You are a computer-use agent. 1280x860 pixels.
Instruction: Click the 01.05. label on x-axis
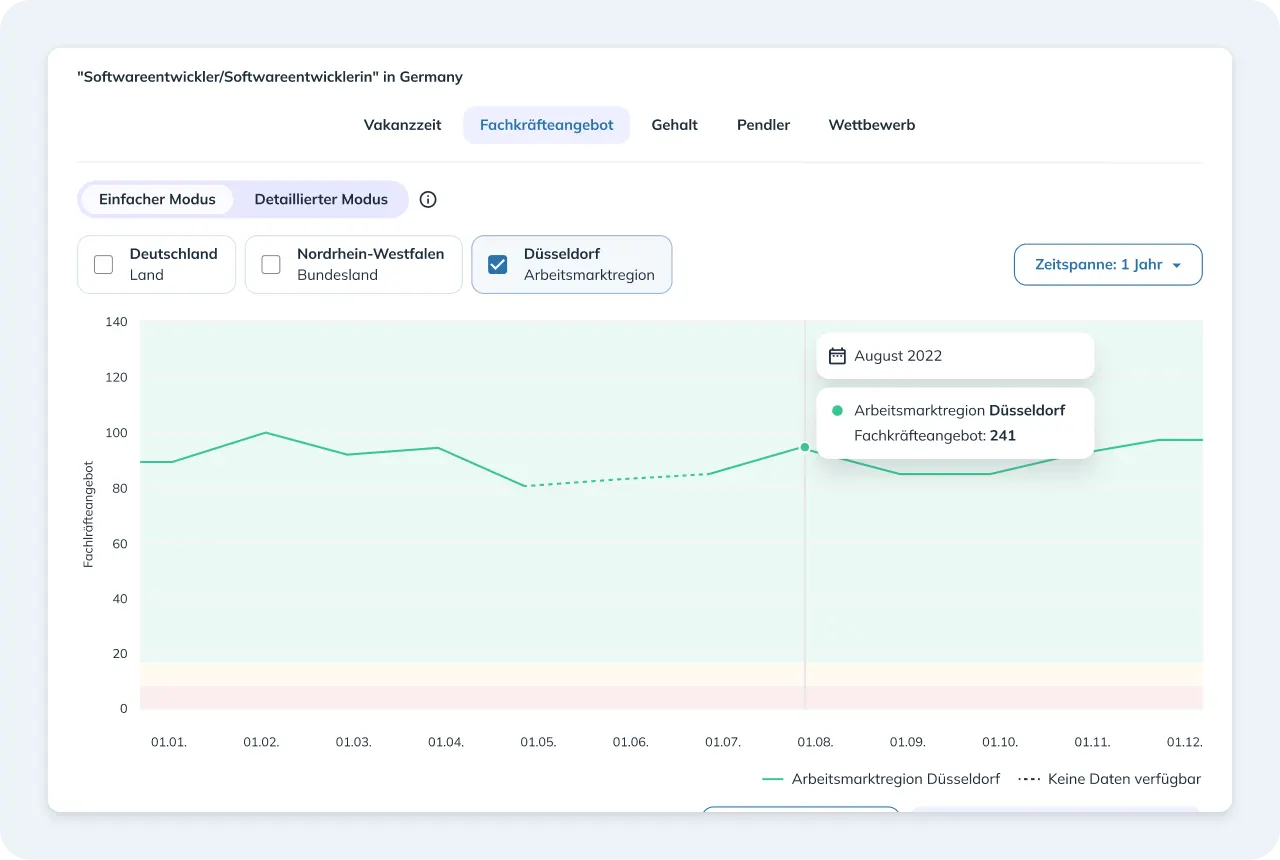click(538, 742)
